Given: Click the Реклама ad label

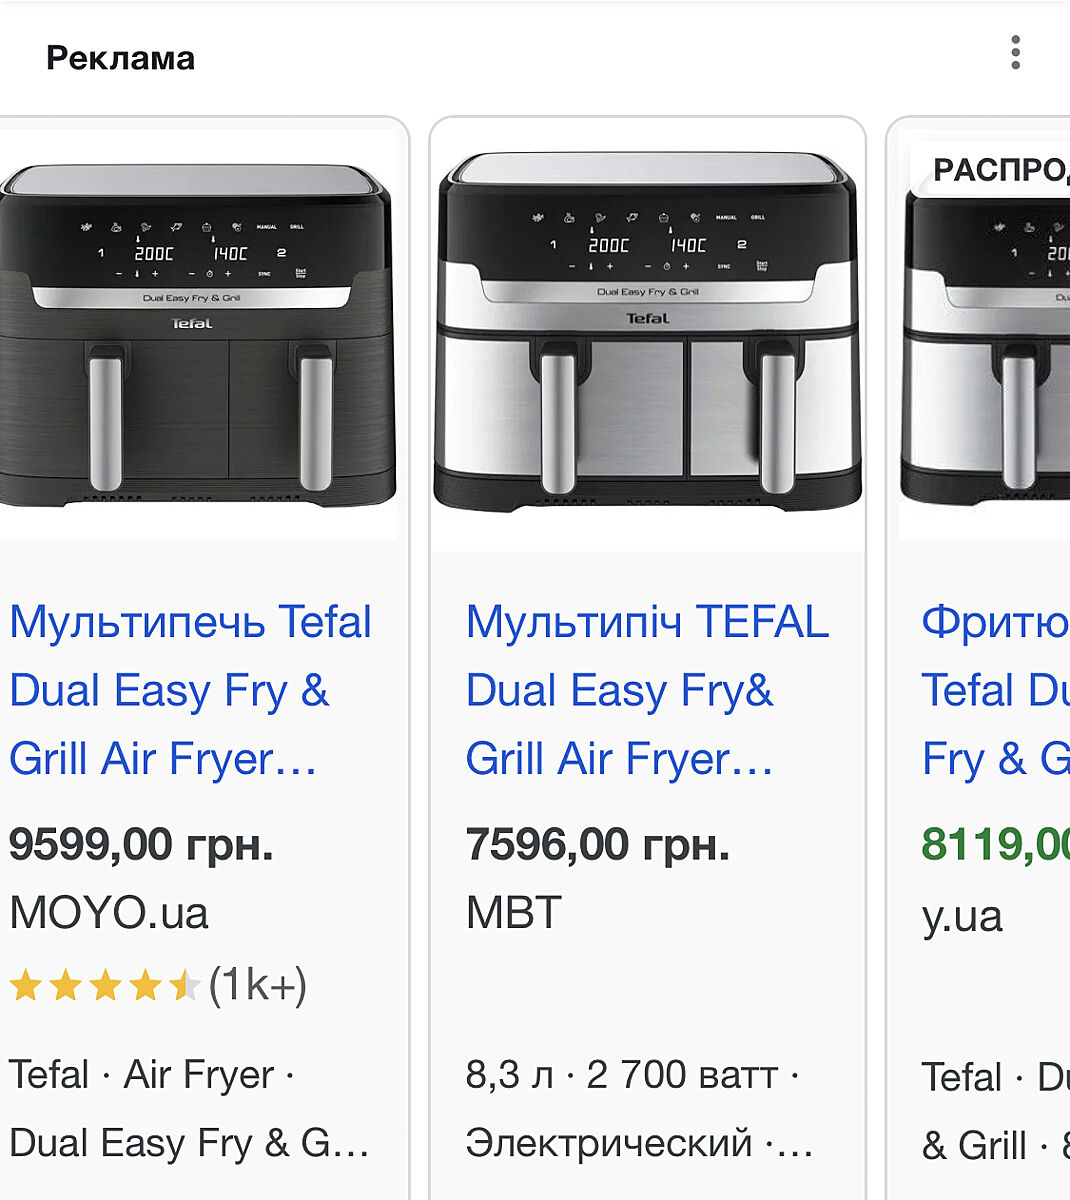Looking at the screenshot, I should [x=120, y=58].
